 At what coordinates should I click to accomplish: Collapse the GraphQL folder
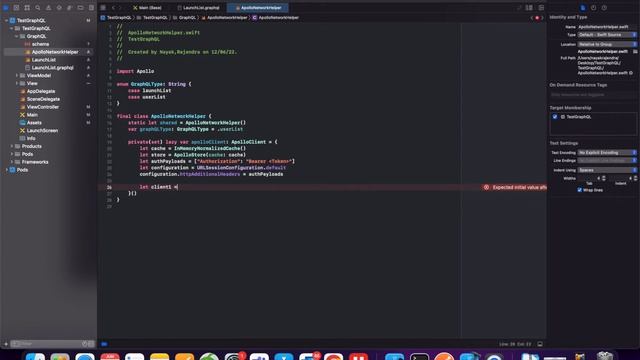point(17,36)
